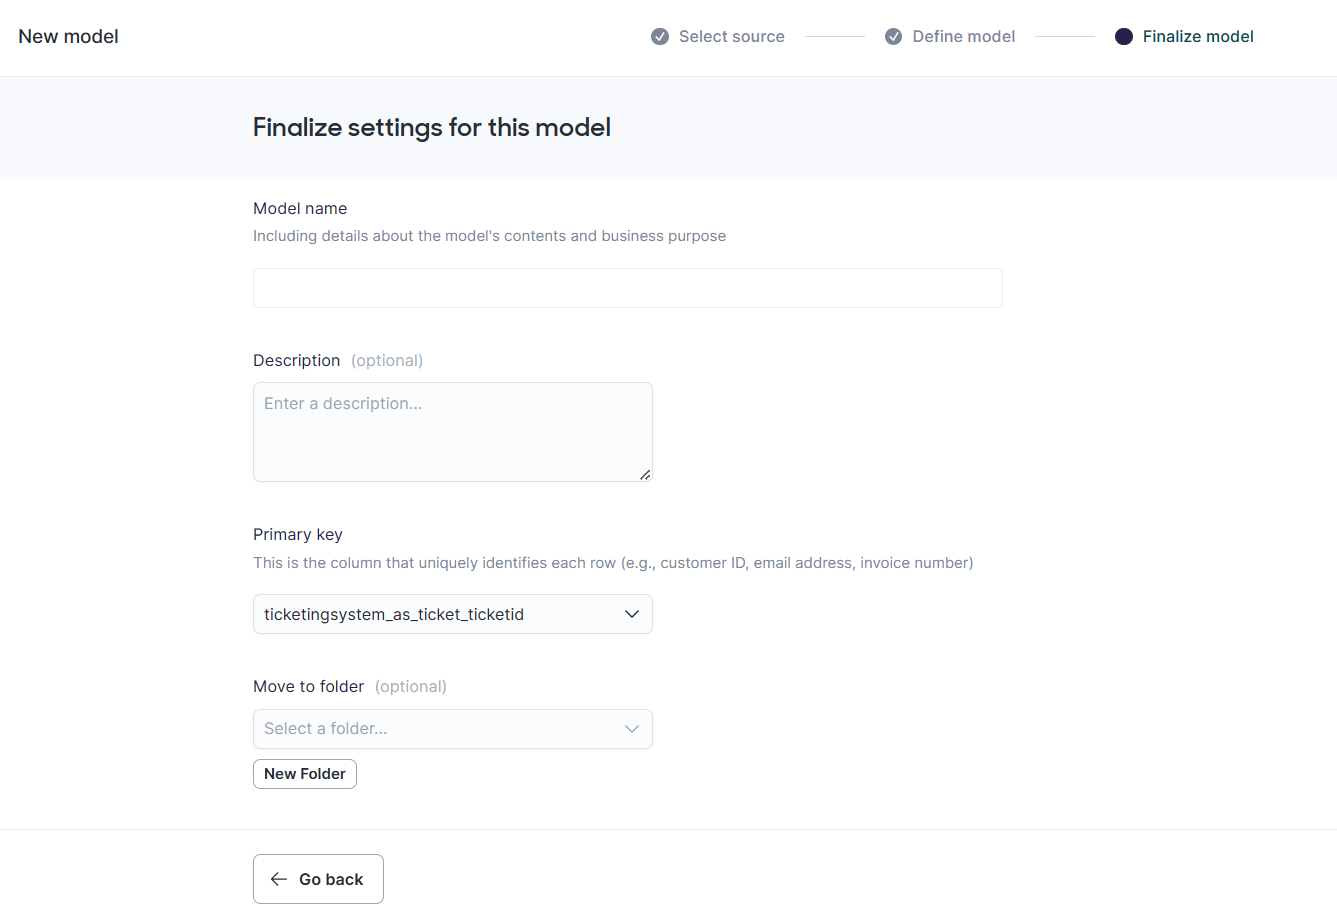Image resolution: width=1337 pixels, height=907 pixels.
Task: Click the Define model checkmark icon
Action: pos(894,37)
